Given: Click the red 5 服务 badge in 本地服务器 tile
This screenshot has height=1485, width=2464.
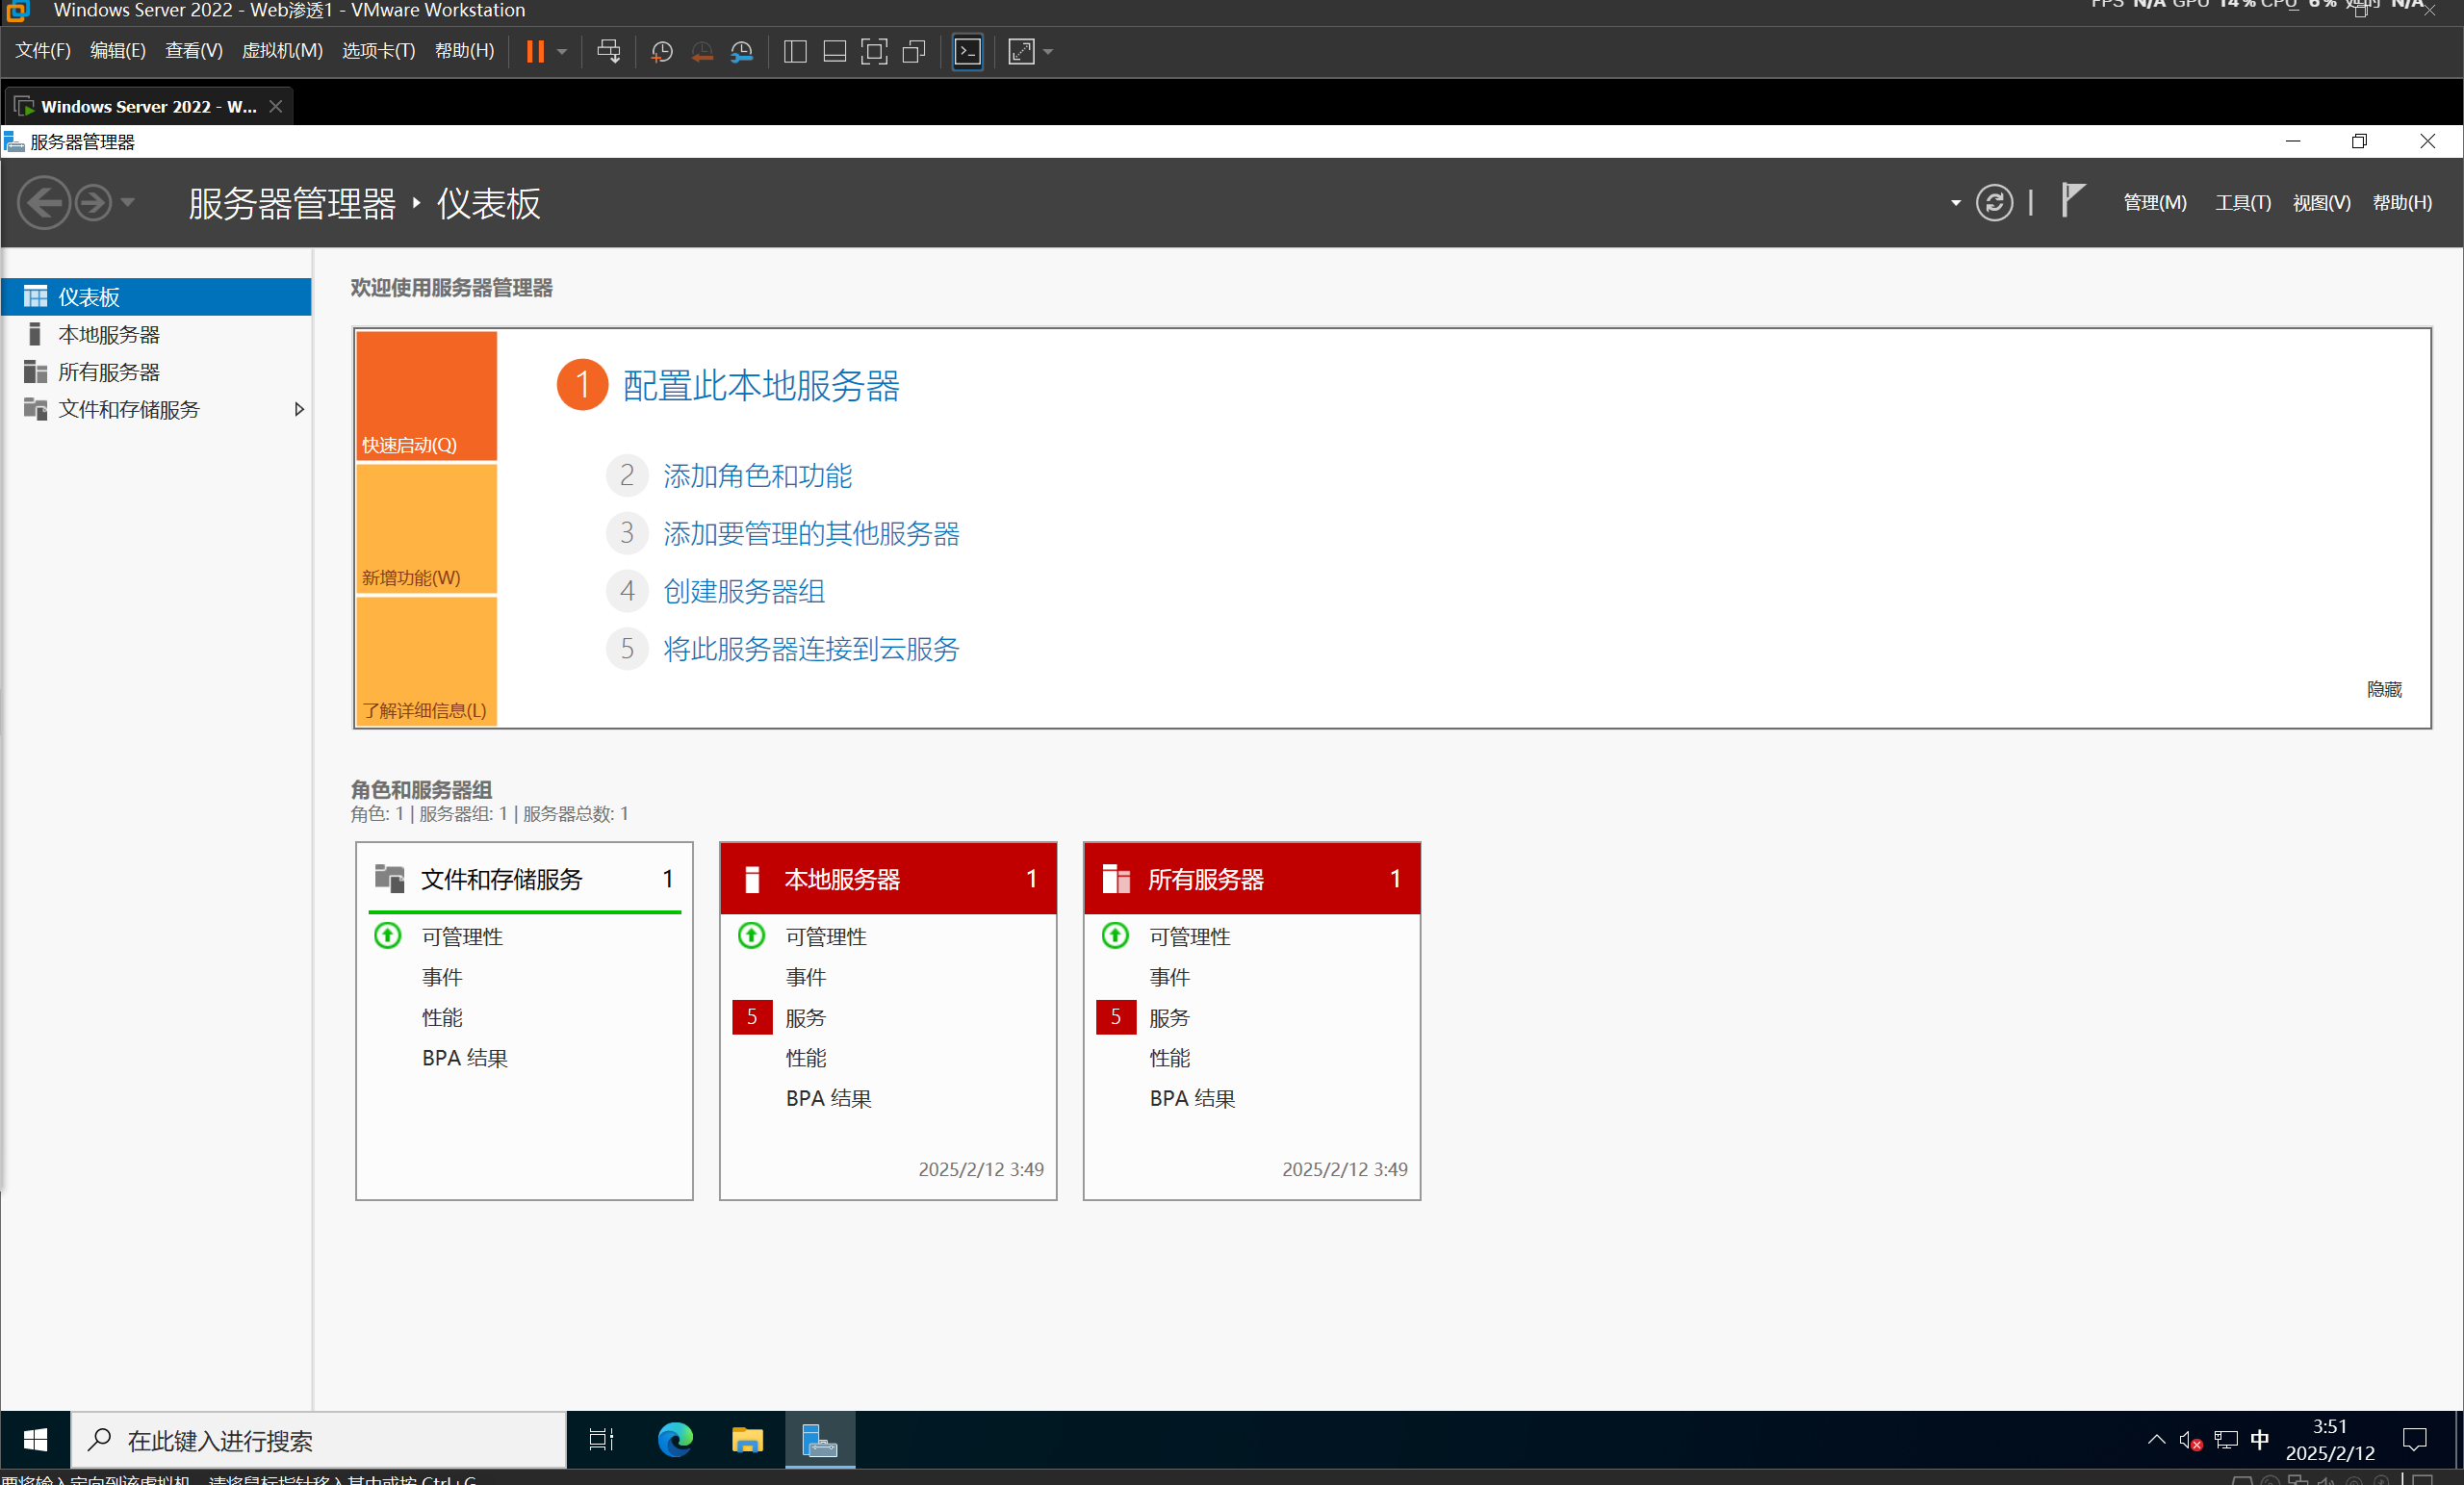Looking at the screenshot, I should 752,1017.
